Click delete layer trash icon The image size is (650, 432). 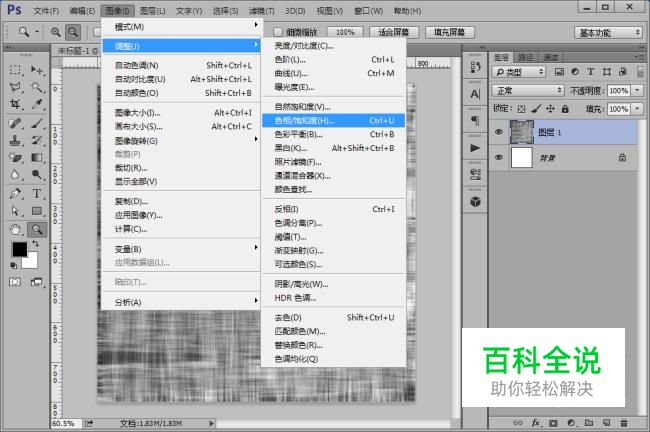(x=623, y=423)
